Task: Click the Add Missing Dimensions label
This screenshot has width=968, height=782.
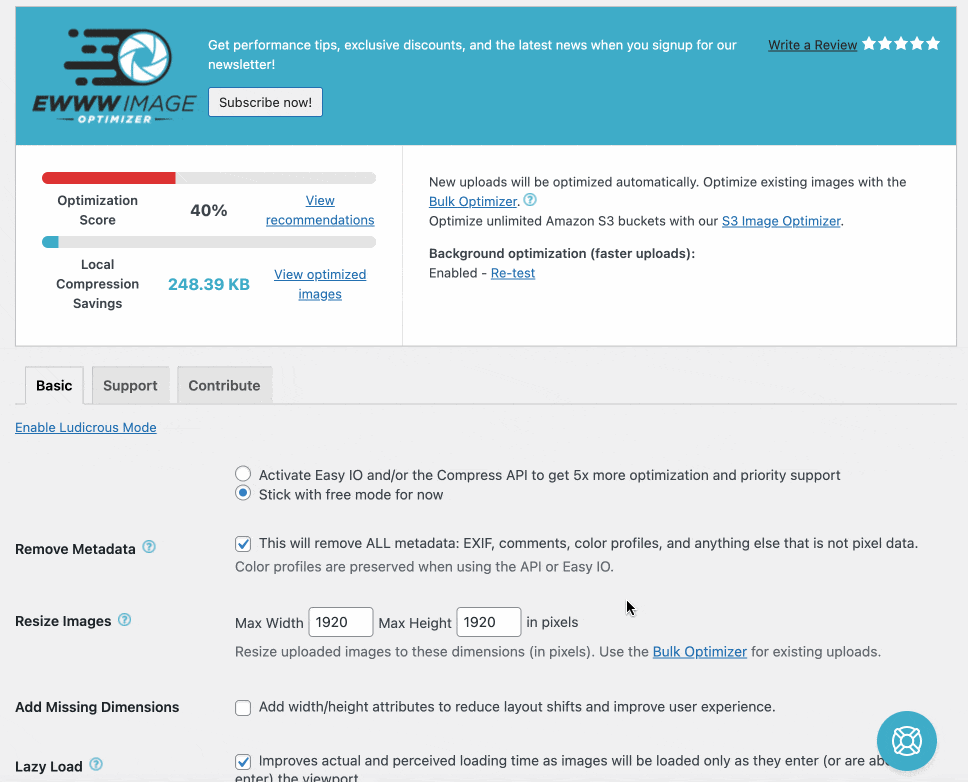Action: tap(97, 707)
